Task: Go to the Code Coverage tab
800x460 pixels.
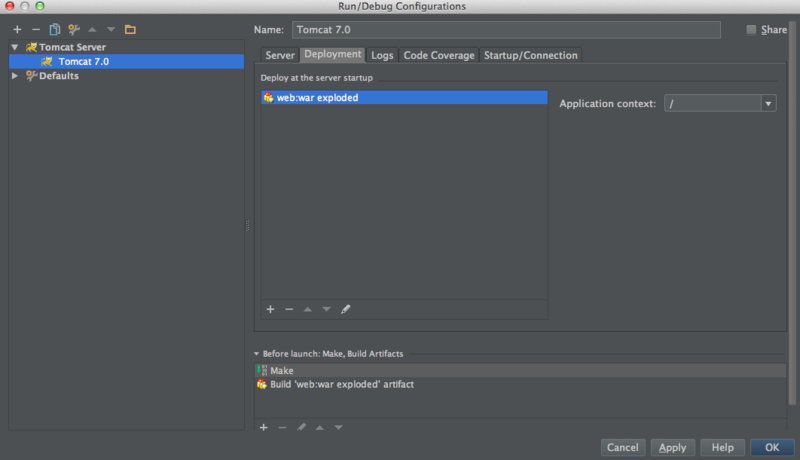Action: [439, 55]
